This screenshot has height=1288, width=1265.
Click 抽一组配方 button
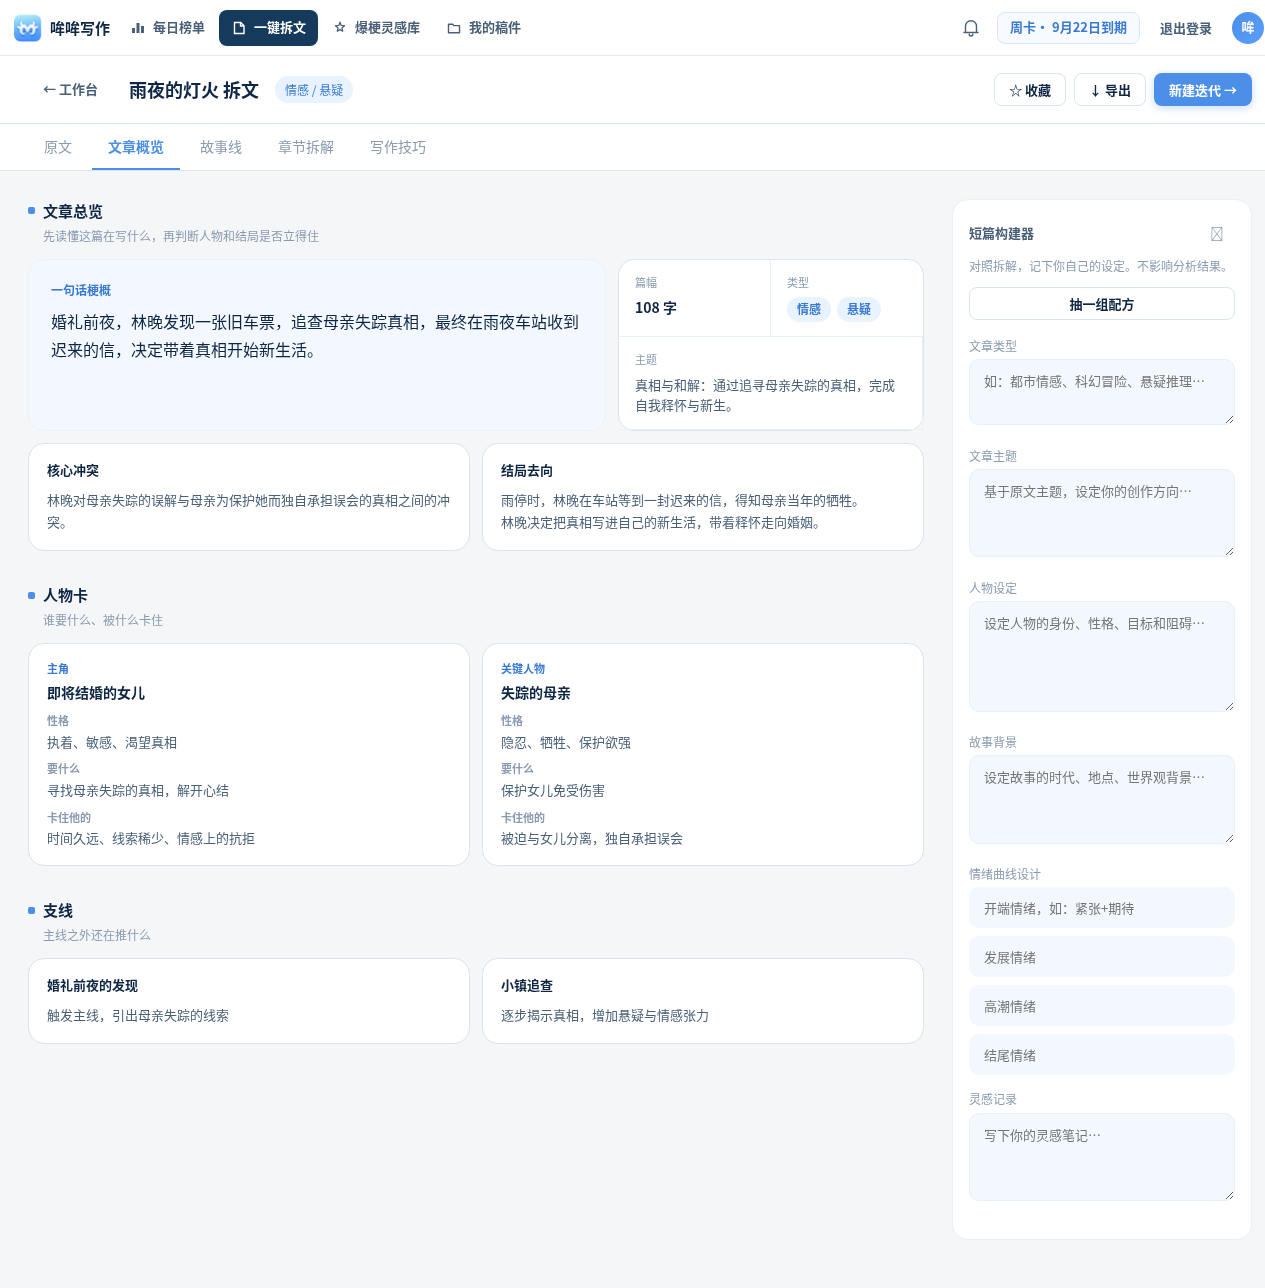pos(1102,304)
